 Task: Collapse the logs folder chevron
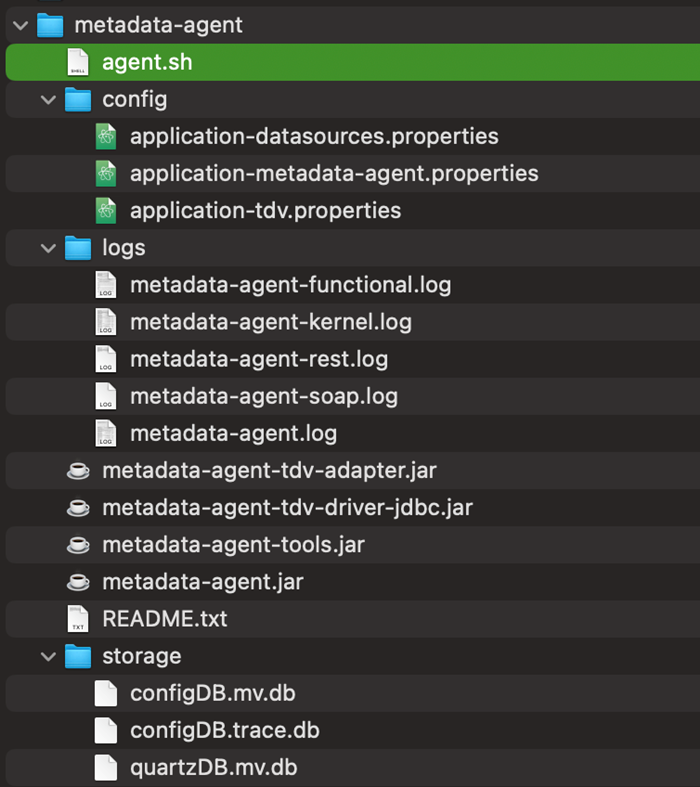(x=48, y=248)
